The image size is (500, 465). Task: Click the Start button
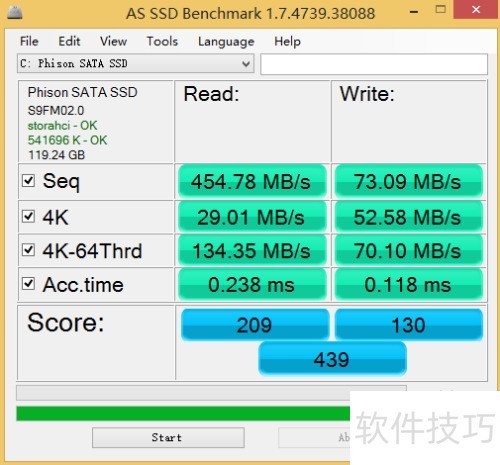[168, 437]
